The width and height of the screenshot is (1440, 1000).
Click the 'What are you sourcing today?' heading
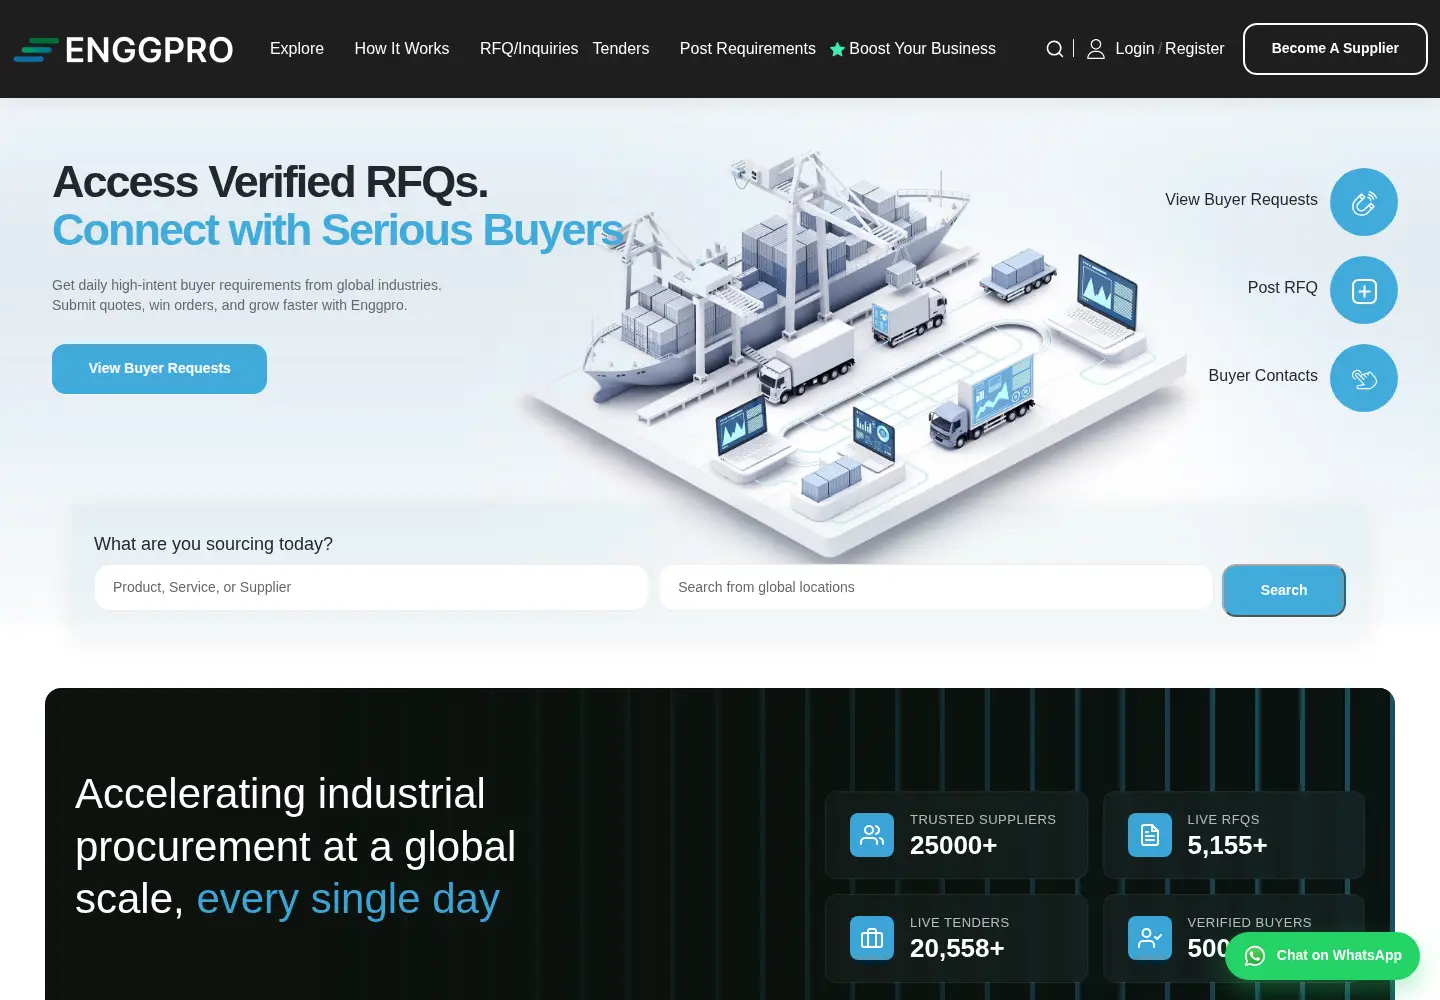[x=213, y=544]
